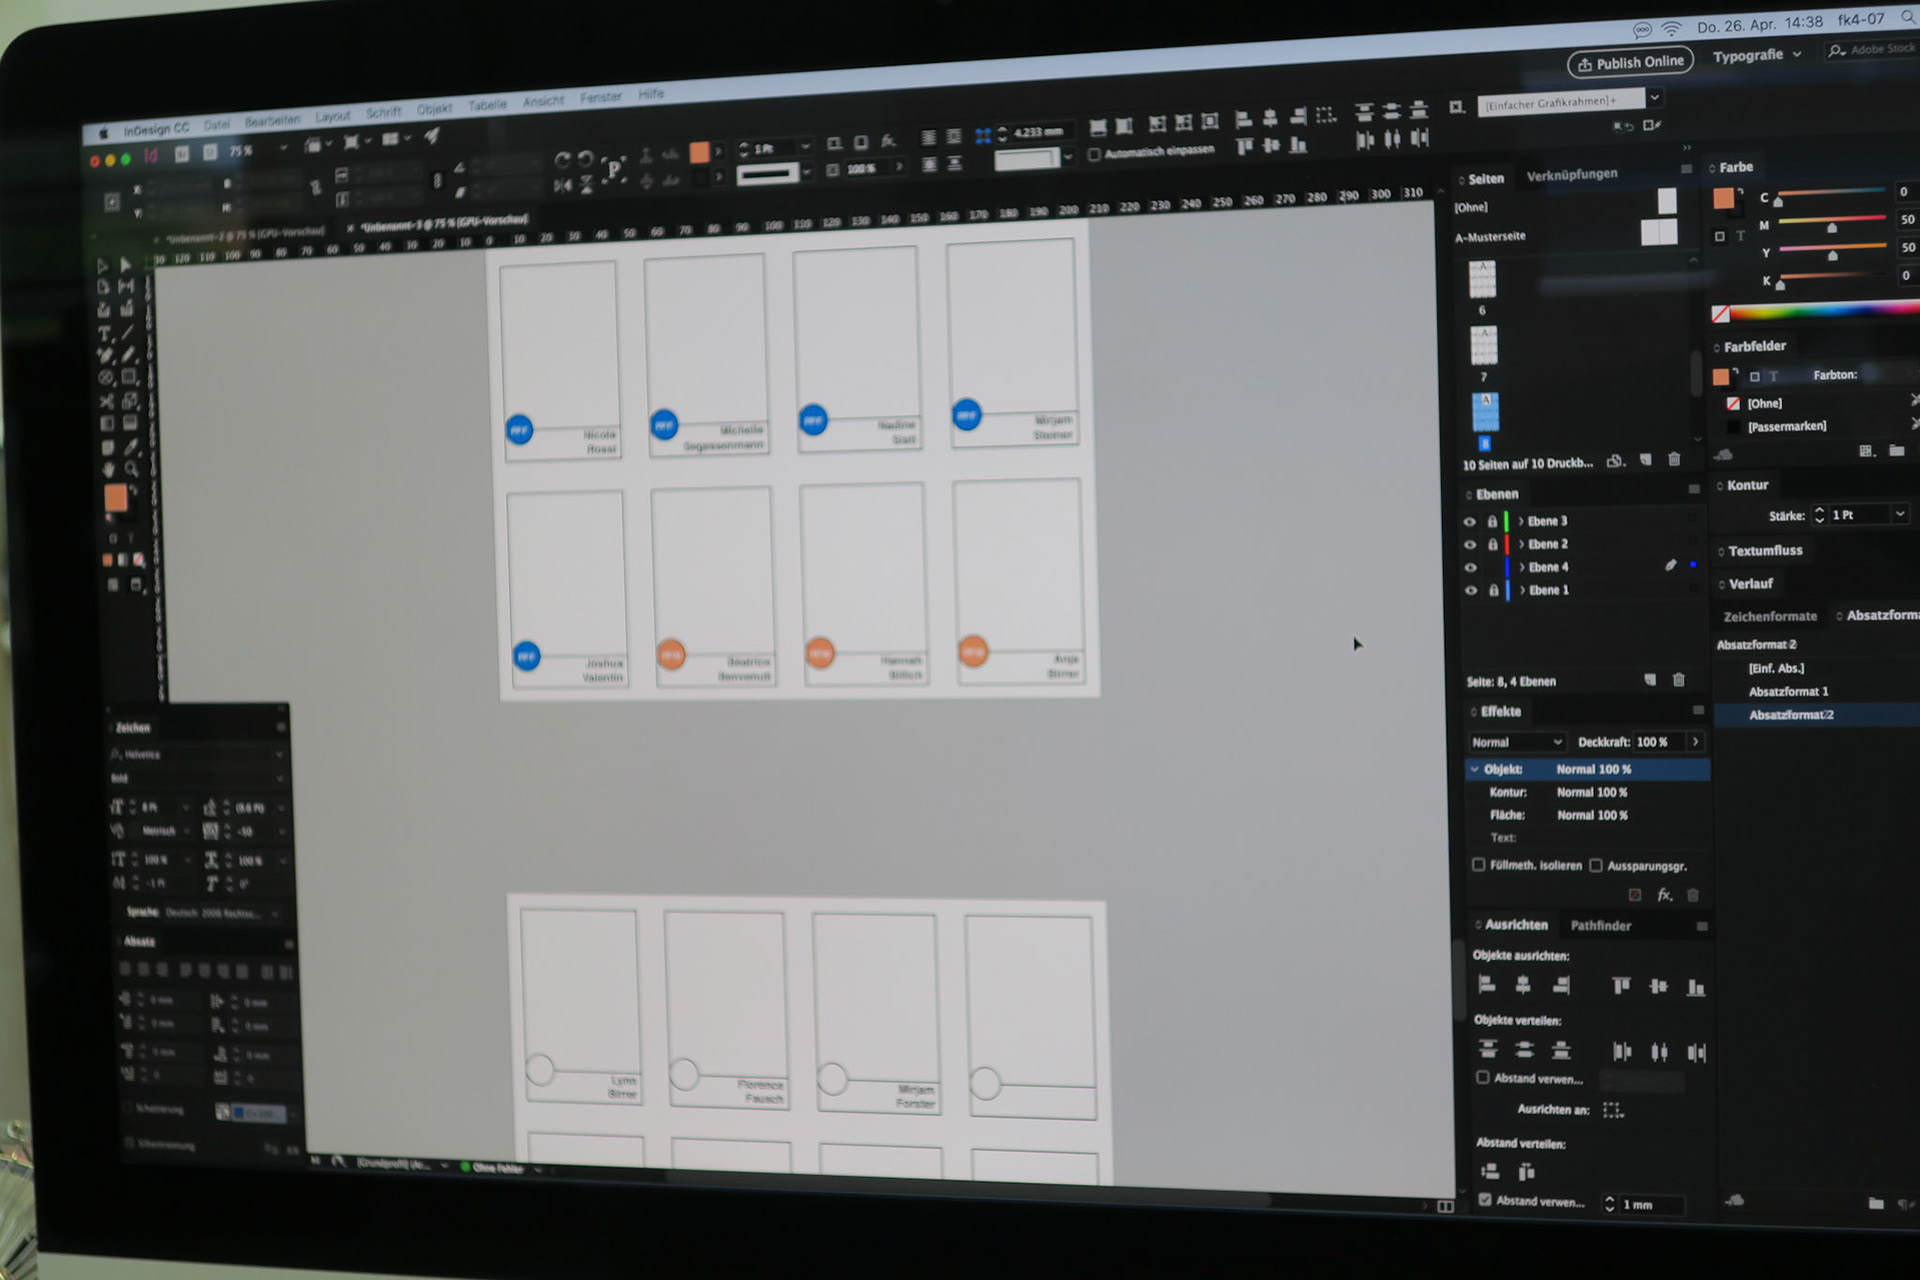Open the Normal blend mode dropdown
Image resolution: width=1920 pixels, height=1280 pixels.
(1516, 742)
